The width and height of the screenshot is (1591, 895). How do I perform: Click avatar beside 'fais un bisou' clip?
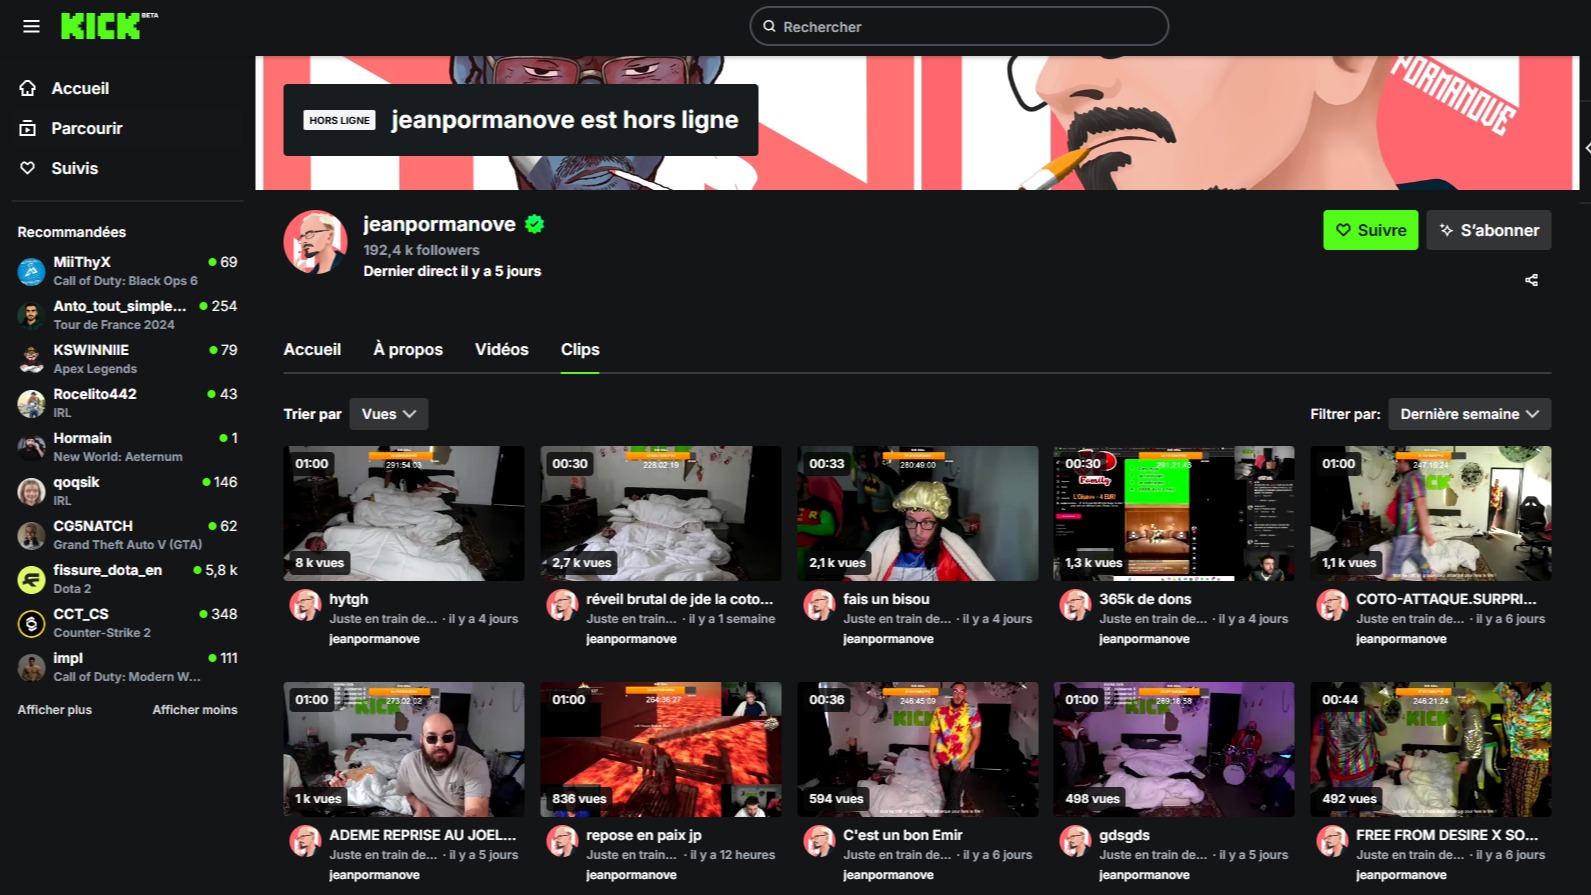819,605
